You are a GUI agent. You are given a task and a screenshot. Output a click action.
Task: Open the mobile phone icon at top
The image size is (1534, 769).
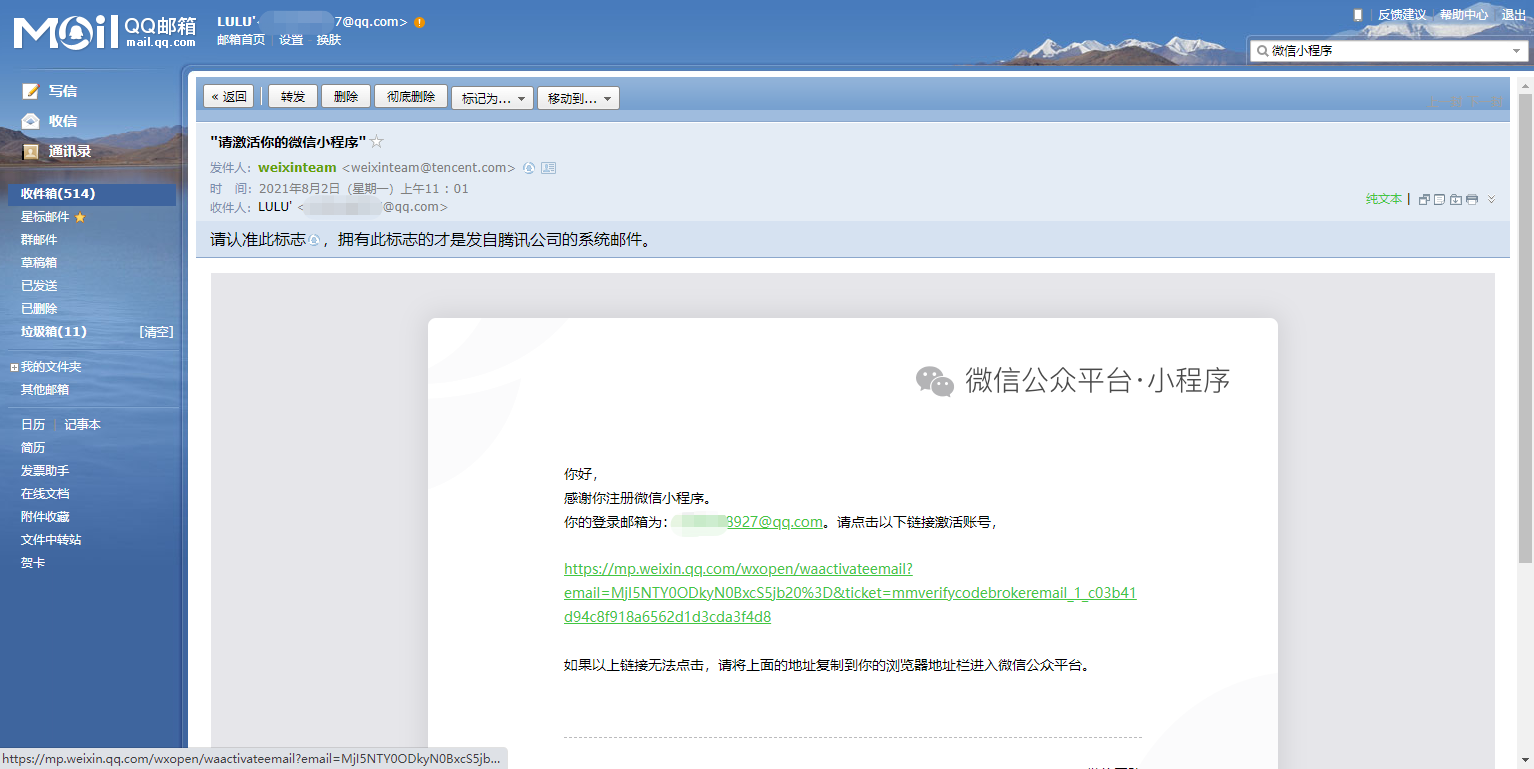tap(1357, 15)
